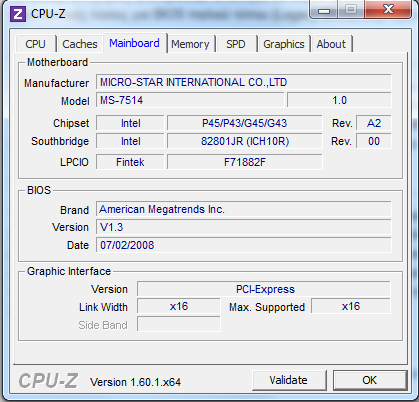The image size is (419, 402).
Task: Click the Chipset vendor Intel field
Action: coord(130,123)
